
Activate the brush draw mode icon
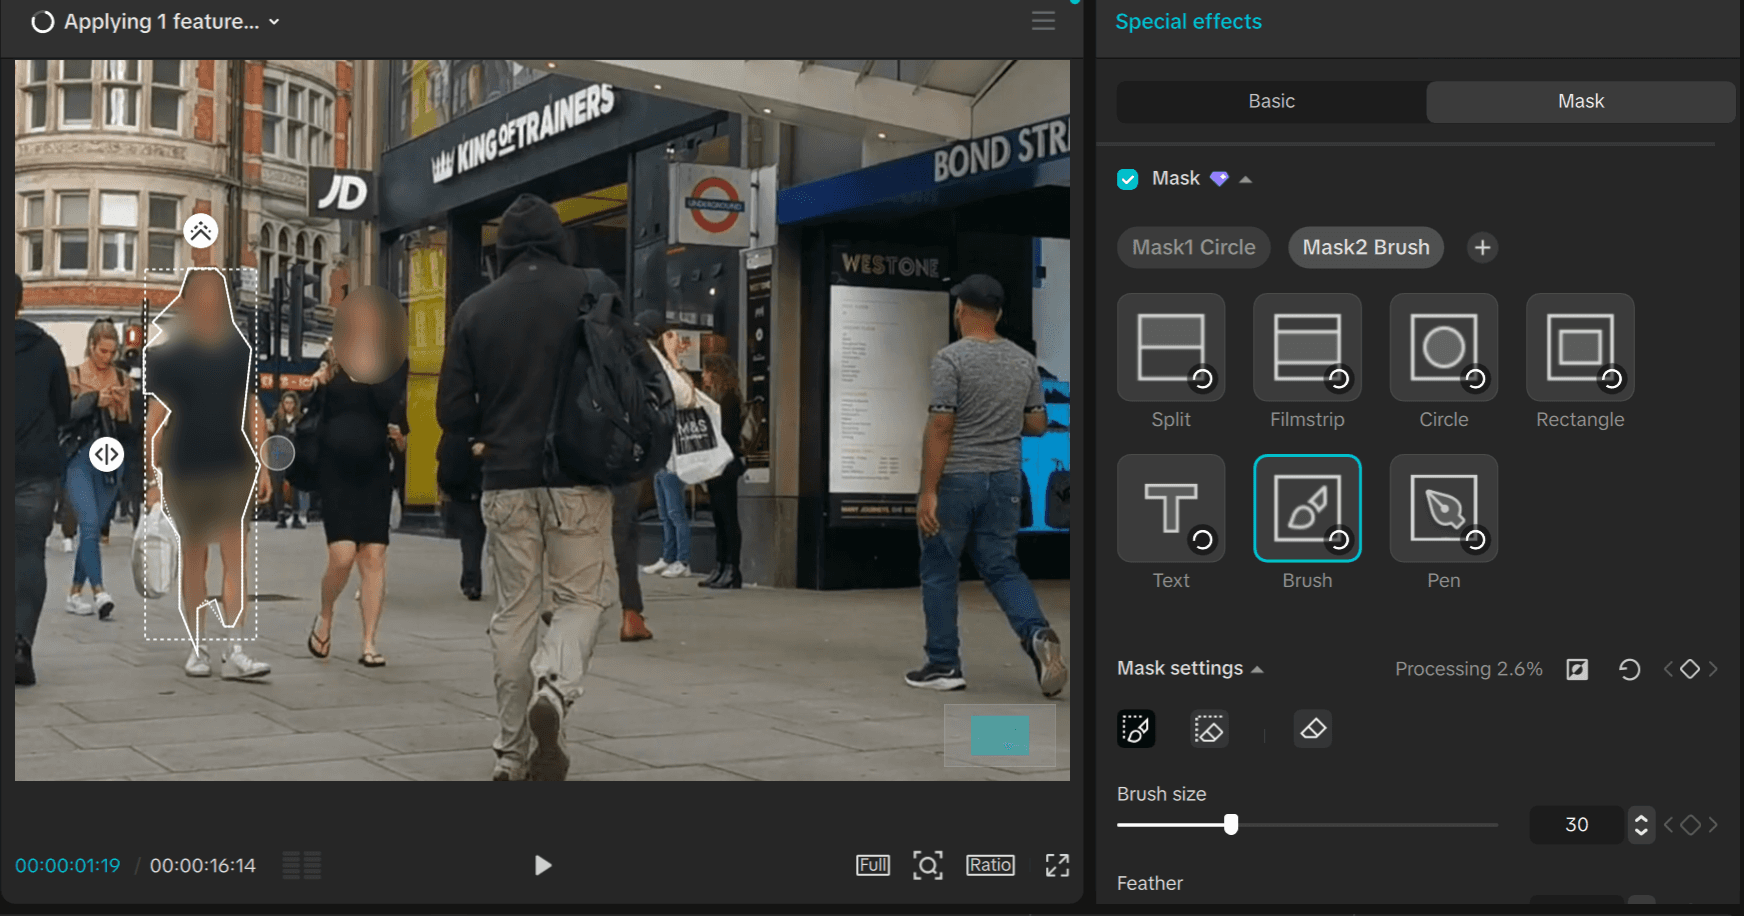pos(1136,729)
